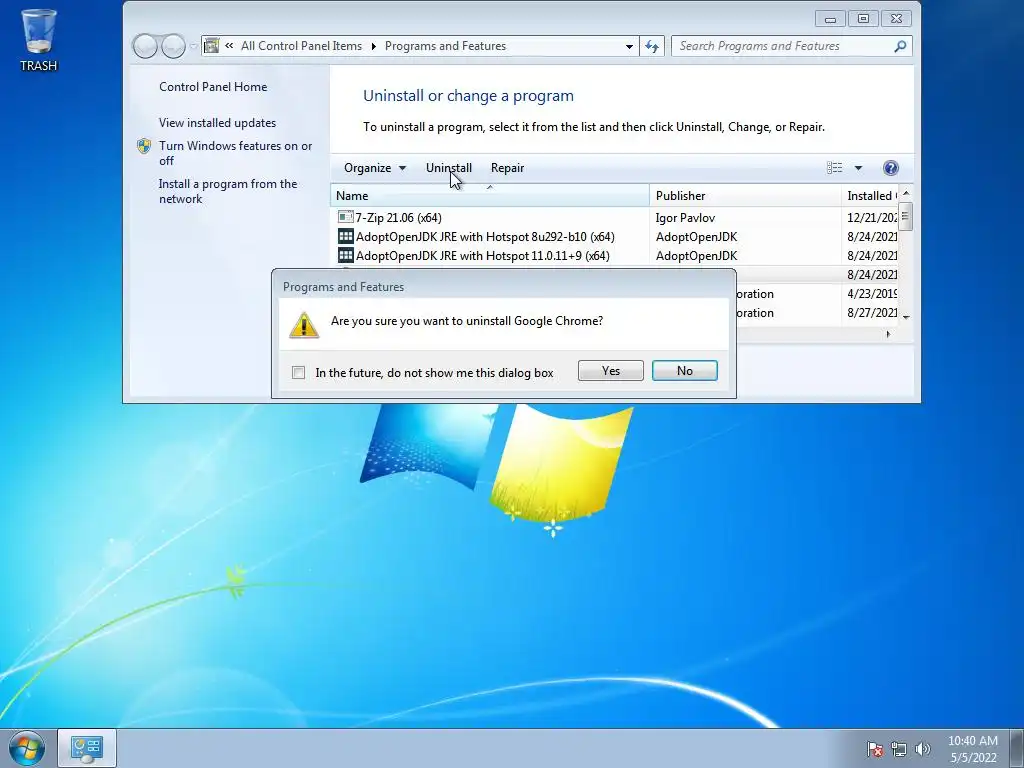Viewport: 1024px width, 768px height.
Task: Open the address bar history dropdown
Action: pos(629,46)
